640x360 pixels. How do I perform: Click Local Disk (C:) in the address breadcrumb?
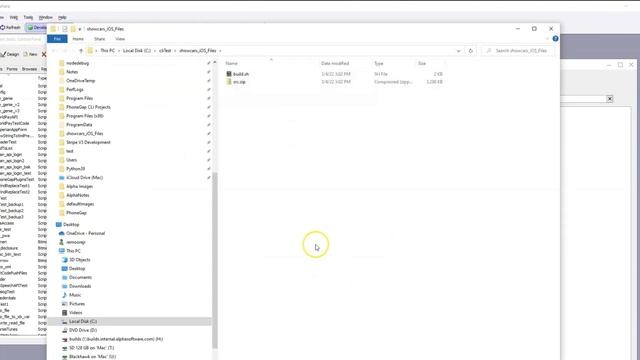coord(137,51)
